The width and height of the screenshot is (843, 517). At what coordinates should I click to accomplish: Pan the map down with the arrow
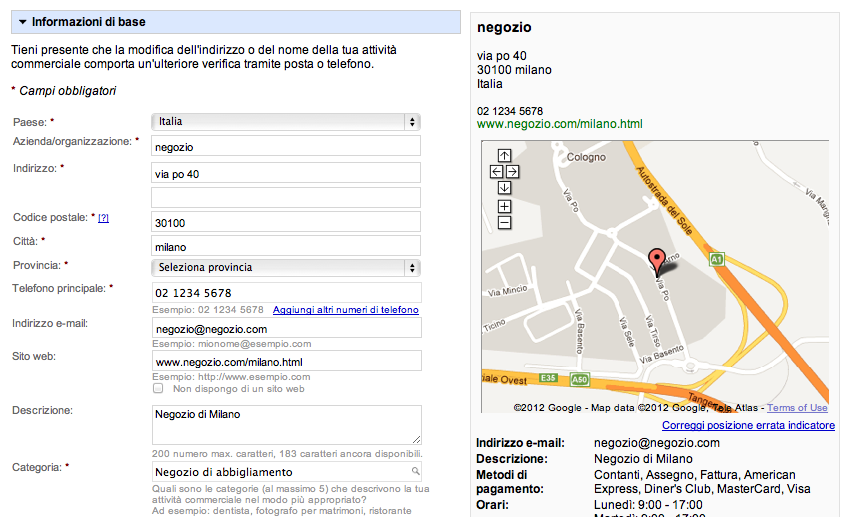click(504, 188)
